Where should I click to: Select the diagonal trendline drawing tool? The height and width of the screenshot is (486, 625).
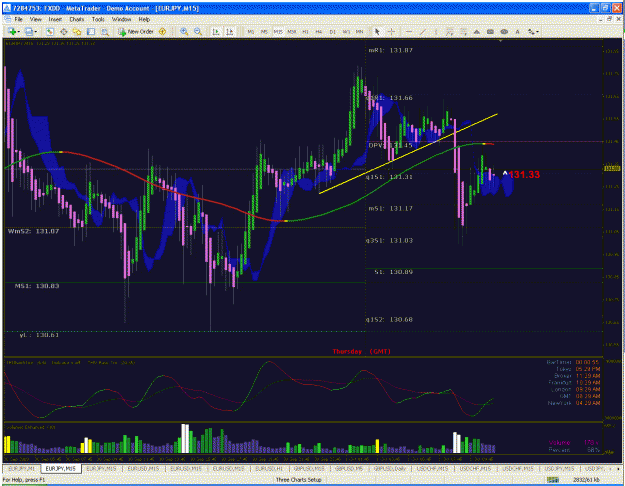[422, 31]
